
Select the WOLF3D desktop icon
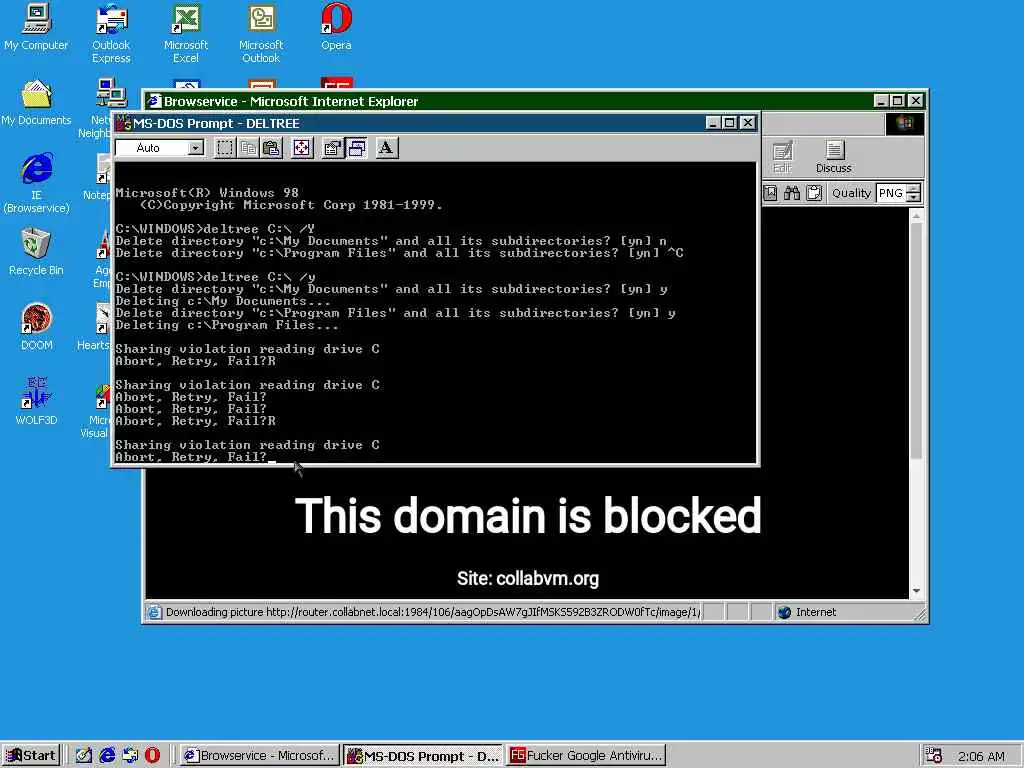pos(37,402)
